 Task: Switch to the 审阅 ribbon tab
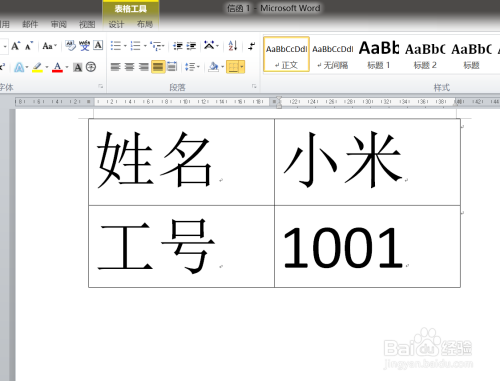59,24
